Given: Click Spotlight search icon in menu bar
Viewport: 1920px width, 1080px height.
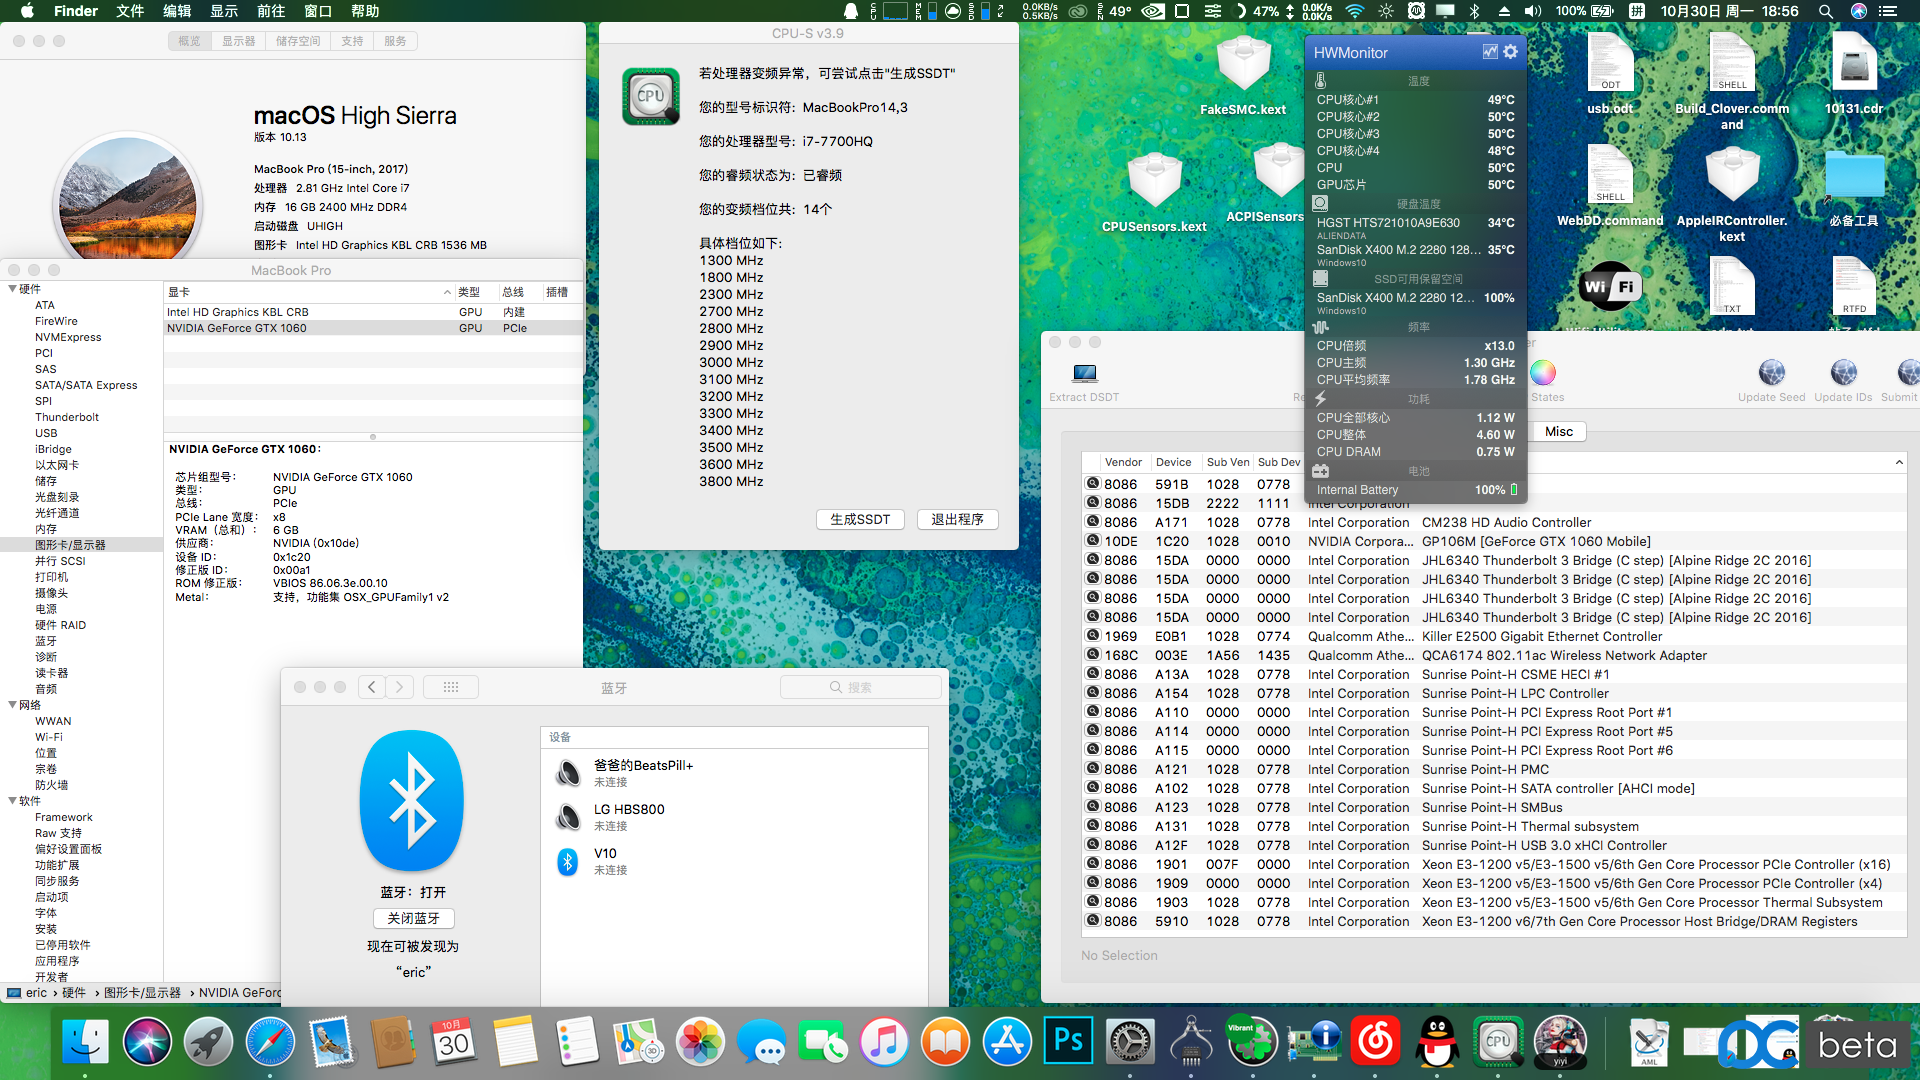Looking at the screenshot, I should click(1825, 11).
